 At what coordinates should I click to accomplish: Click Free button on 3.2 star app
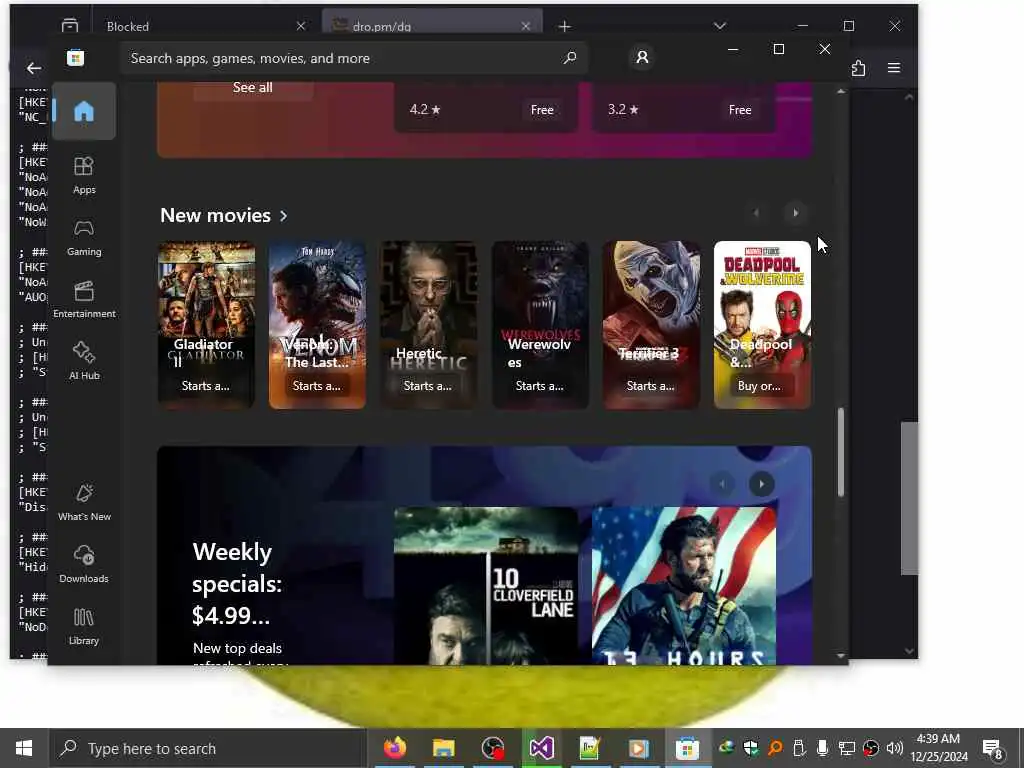click(x=740, y=110)
